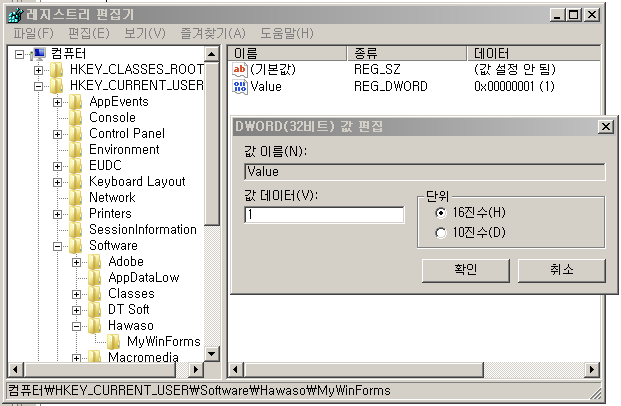
Task: Click the computer icon at tree root
Action: tap(38, 53)
